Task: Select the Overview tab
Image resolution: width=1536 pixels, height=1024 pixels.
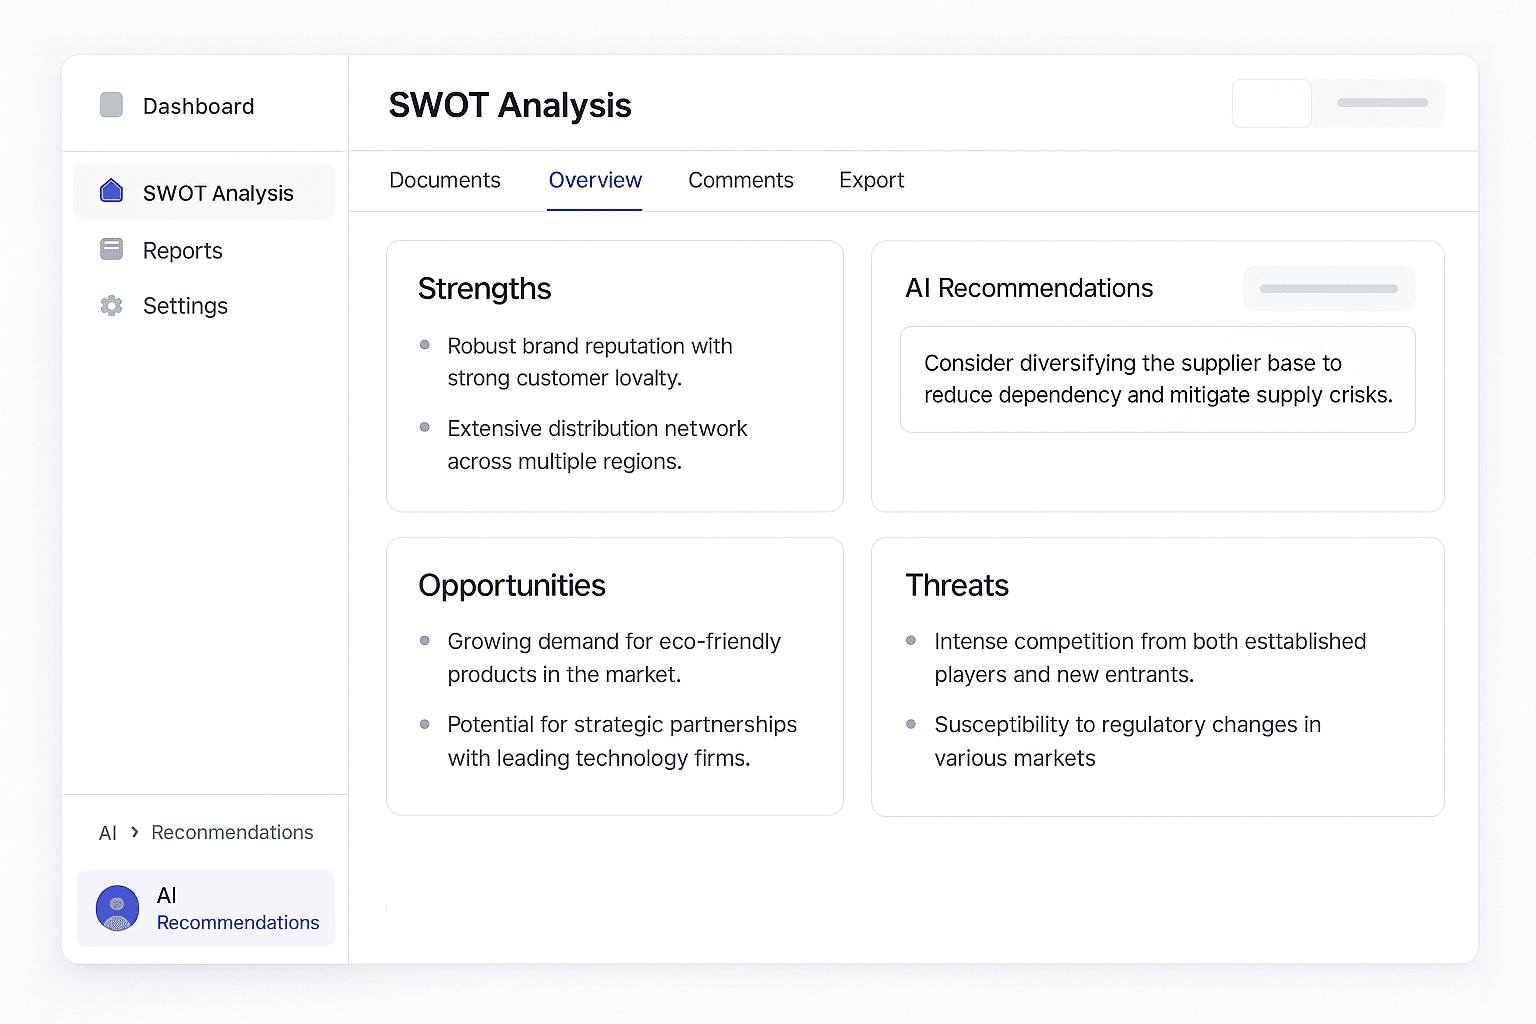Action: tap(595, 180)
